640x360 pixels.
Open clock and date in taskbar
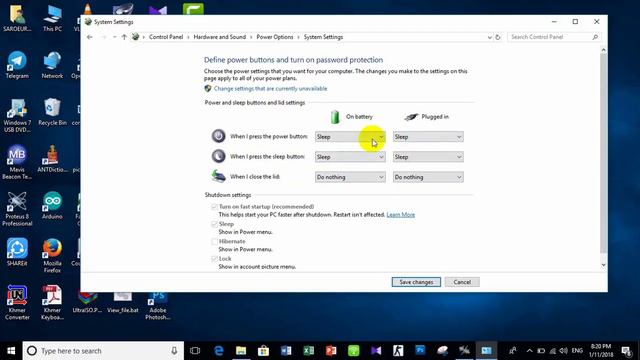[x=601, y=351]
